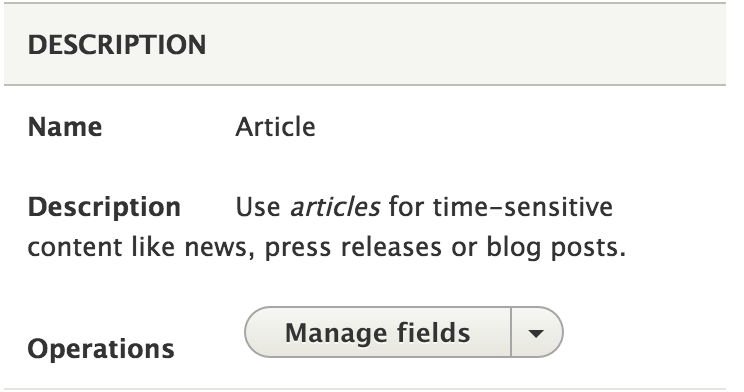Click the Article content type name

[275, 127]
